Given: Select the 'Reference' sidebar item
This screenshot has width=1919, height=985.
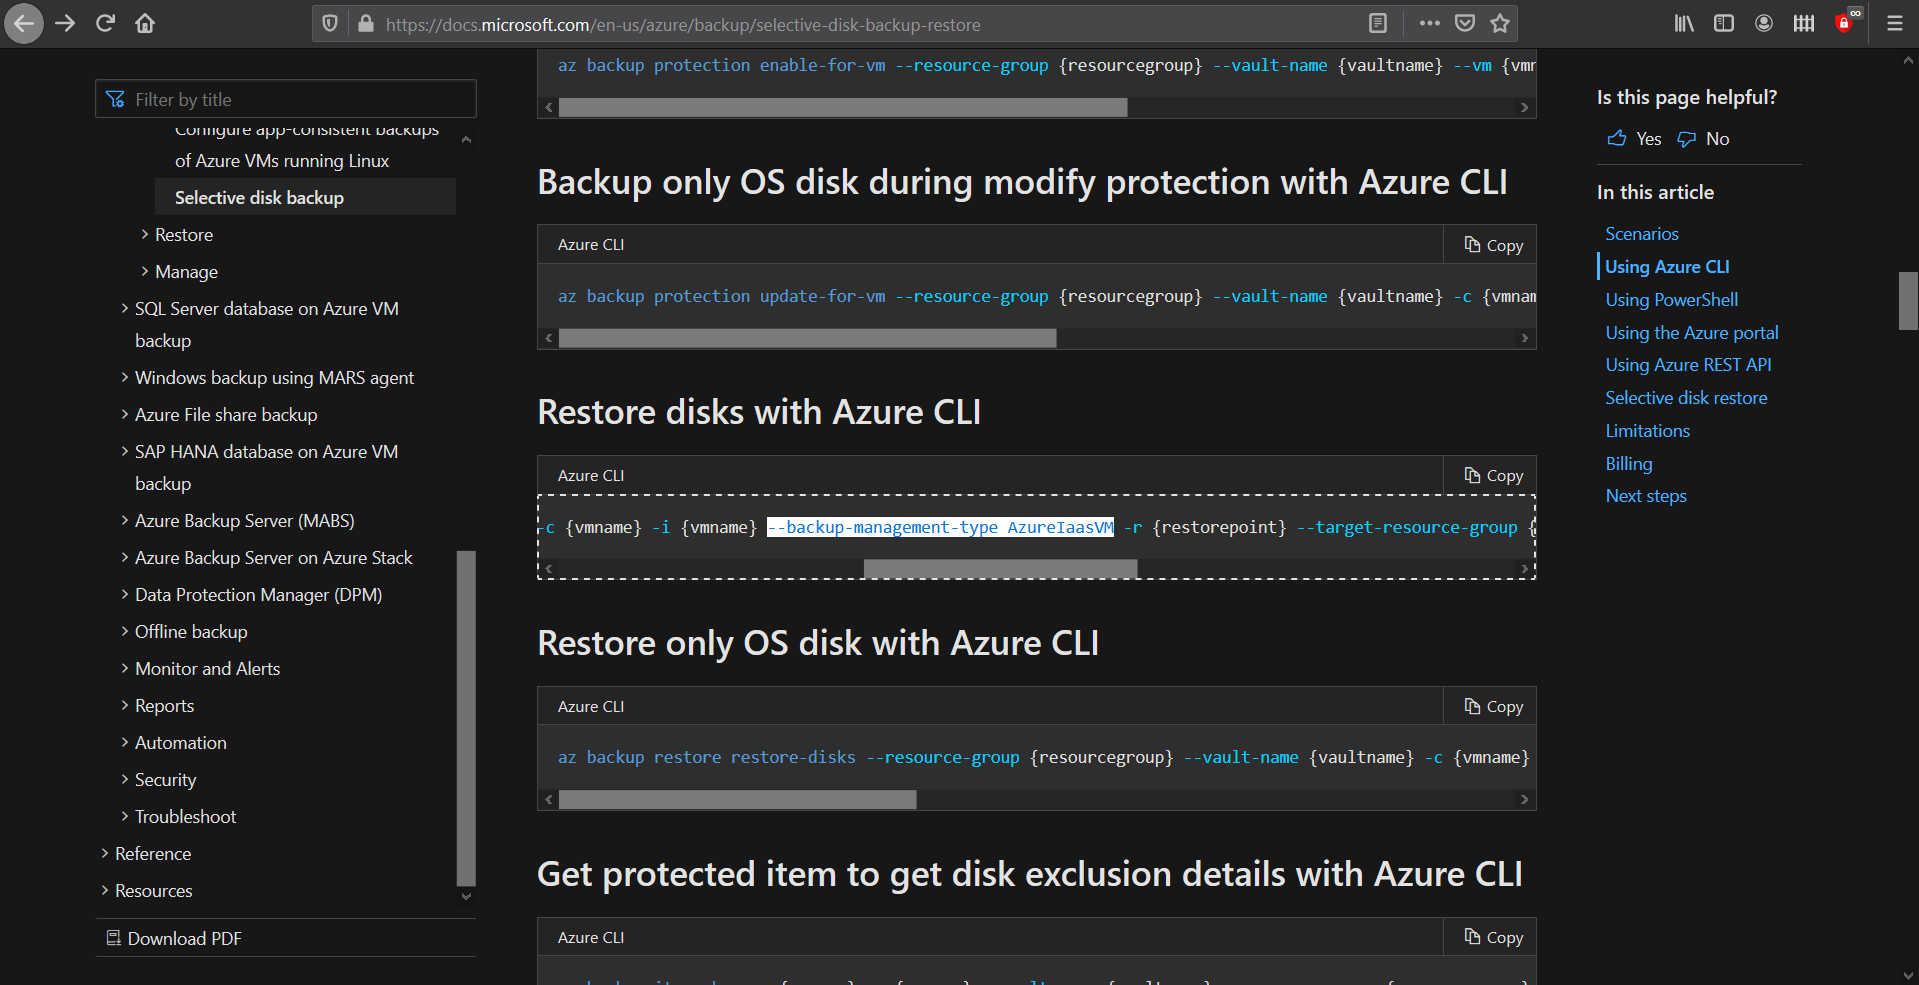Looking at the screenshot, I should [x=152, y=853].
